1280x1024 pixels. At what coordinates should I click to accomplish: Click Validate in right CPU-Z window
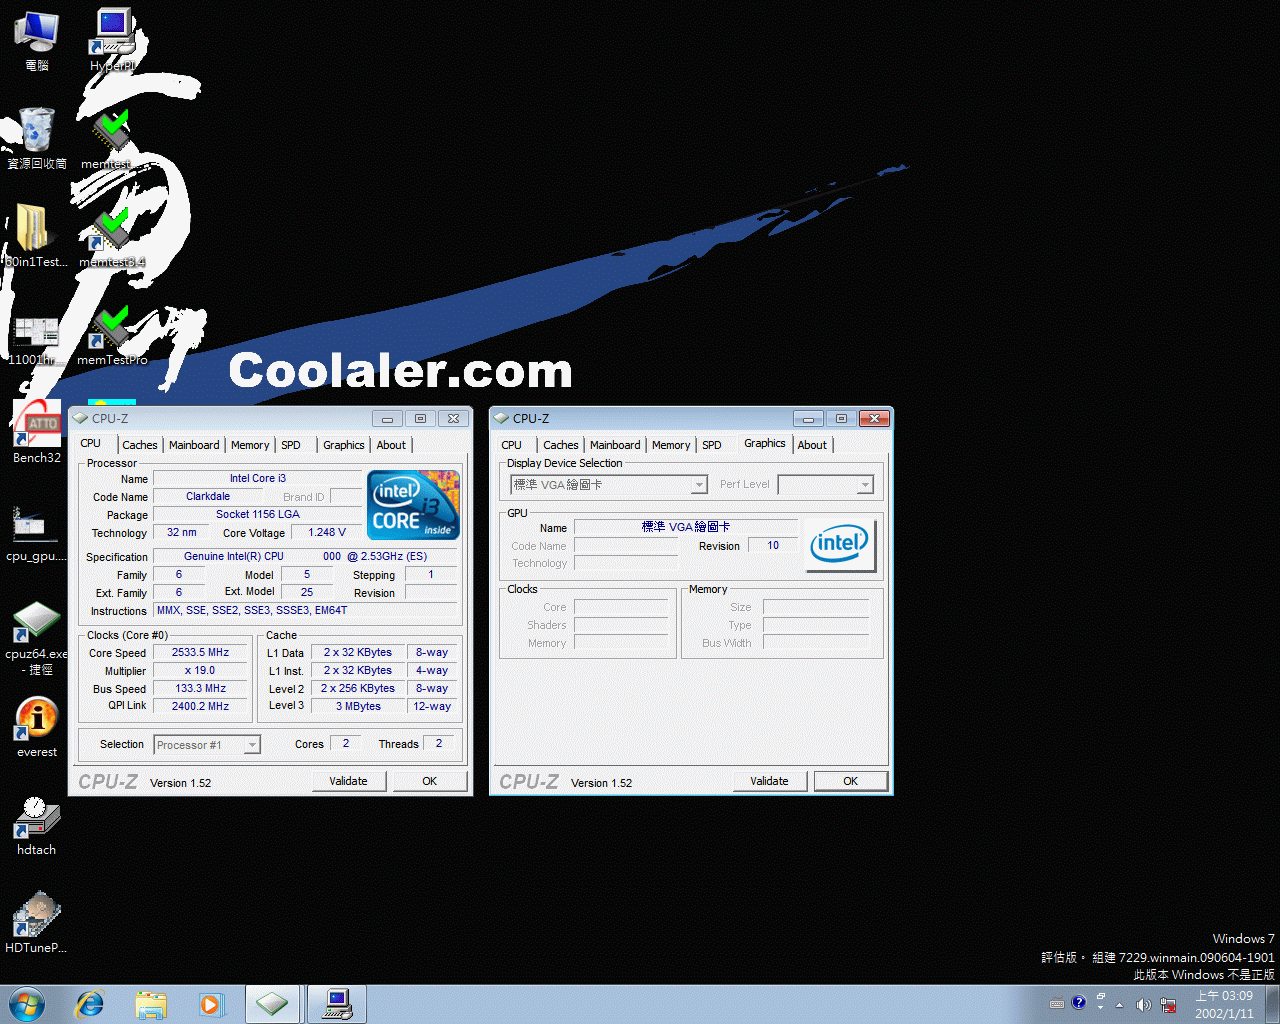pyautogui.click(x=769, y=781)
